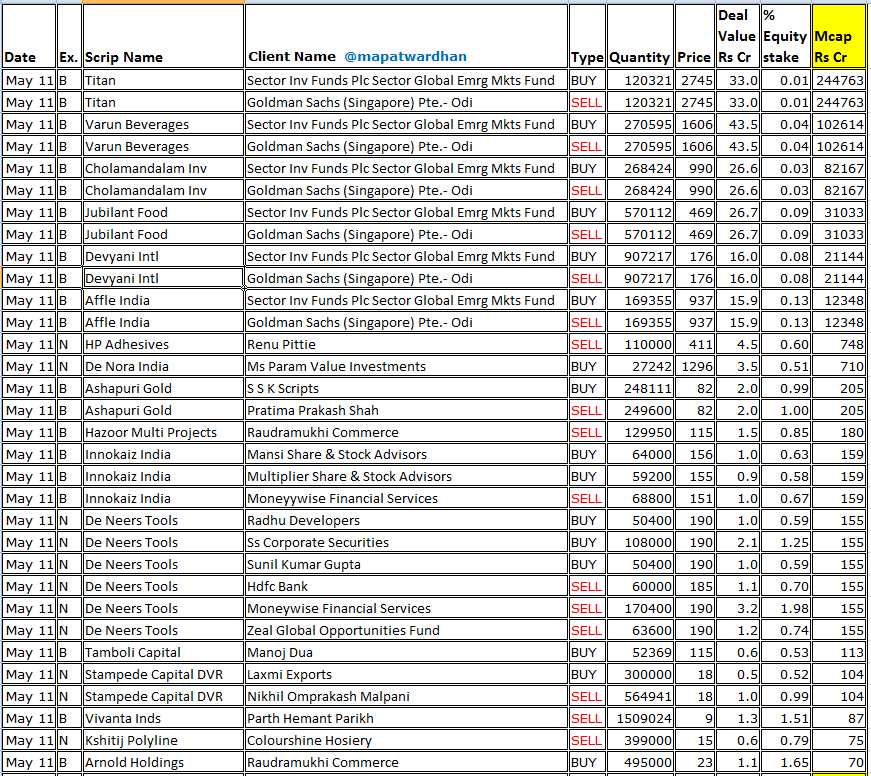
Task: Click the Scrip Name header cell
Action: 163,36
